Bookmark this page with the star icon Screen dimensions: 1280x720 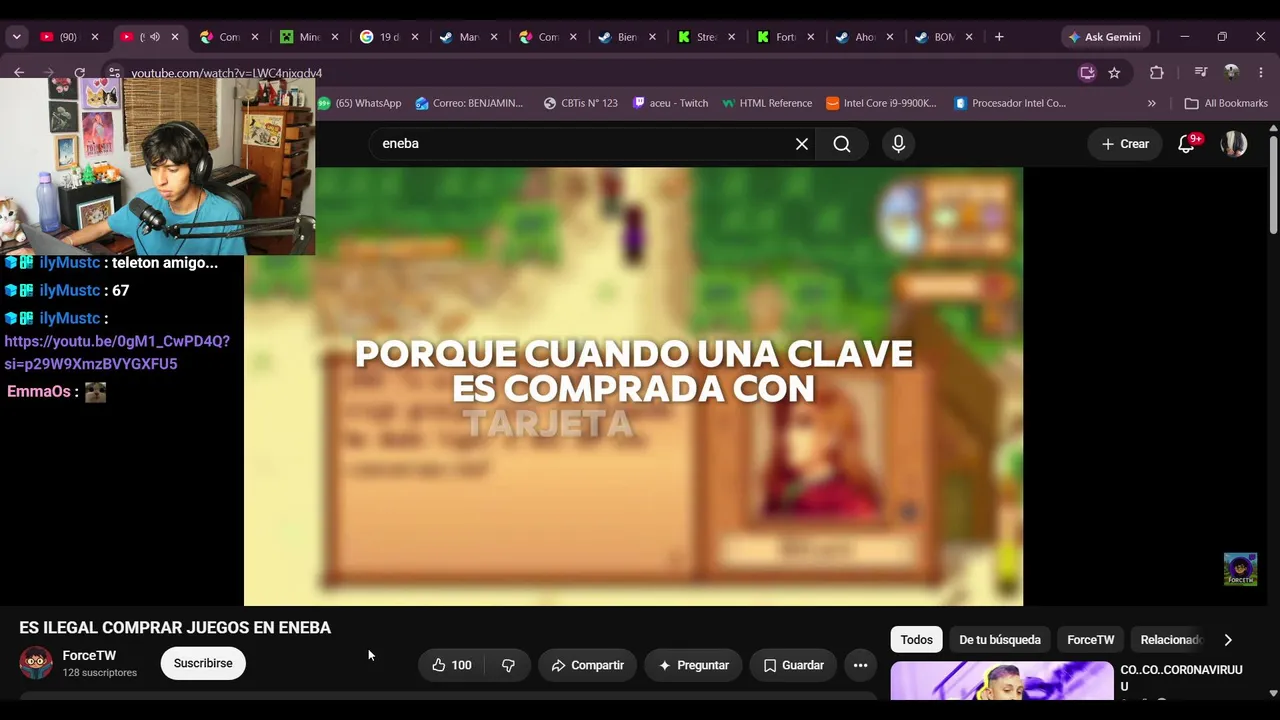click(x=1114, y=72)
